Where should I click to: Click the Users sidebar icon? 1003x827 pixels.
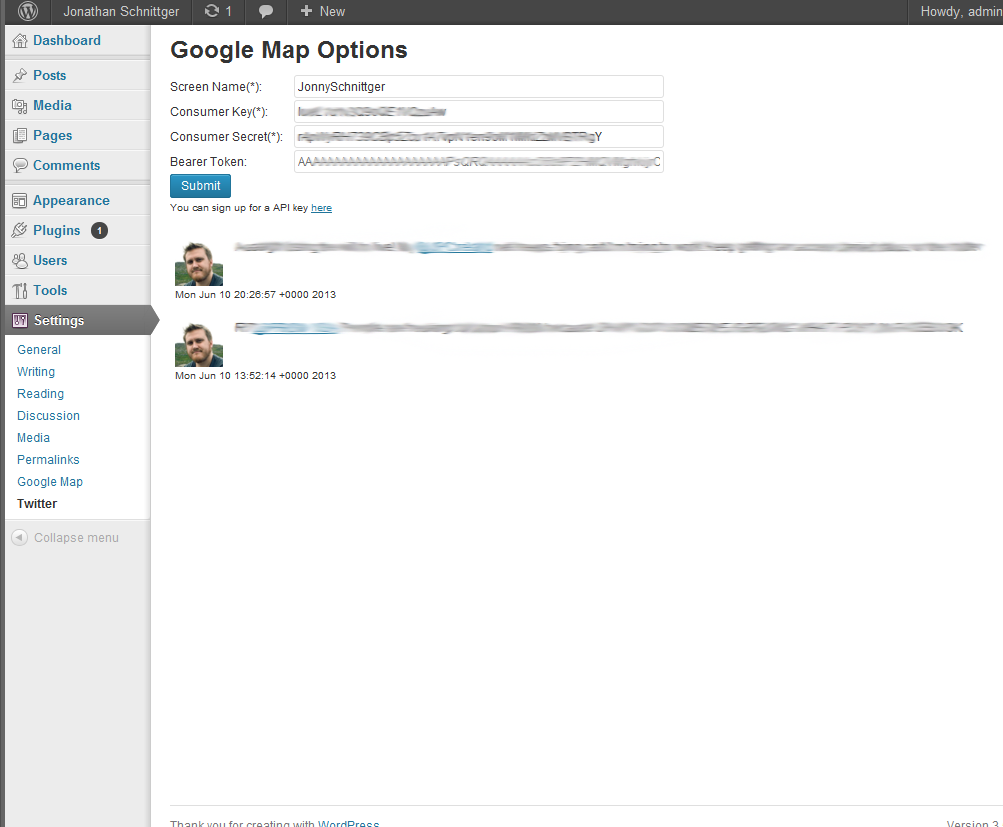click(20, 260)
